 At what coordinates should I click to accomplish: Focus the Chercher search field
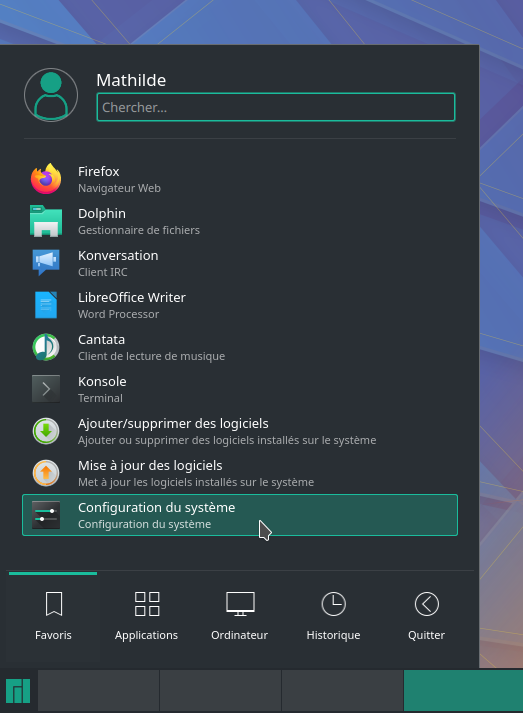pos(276,107)
